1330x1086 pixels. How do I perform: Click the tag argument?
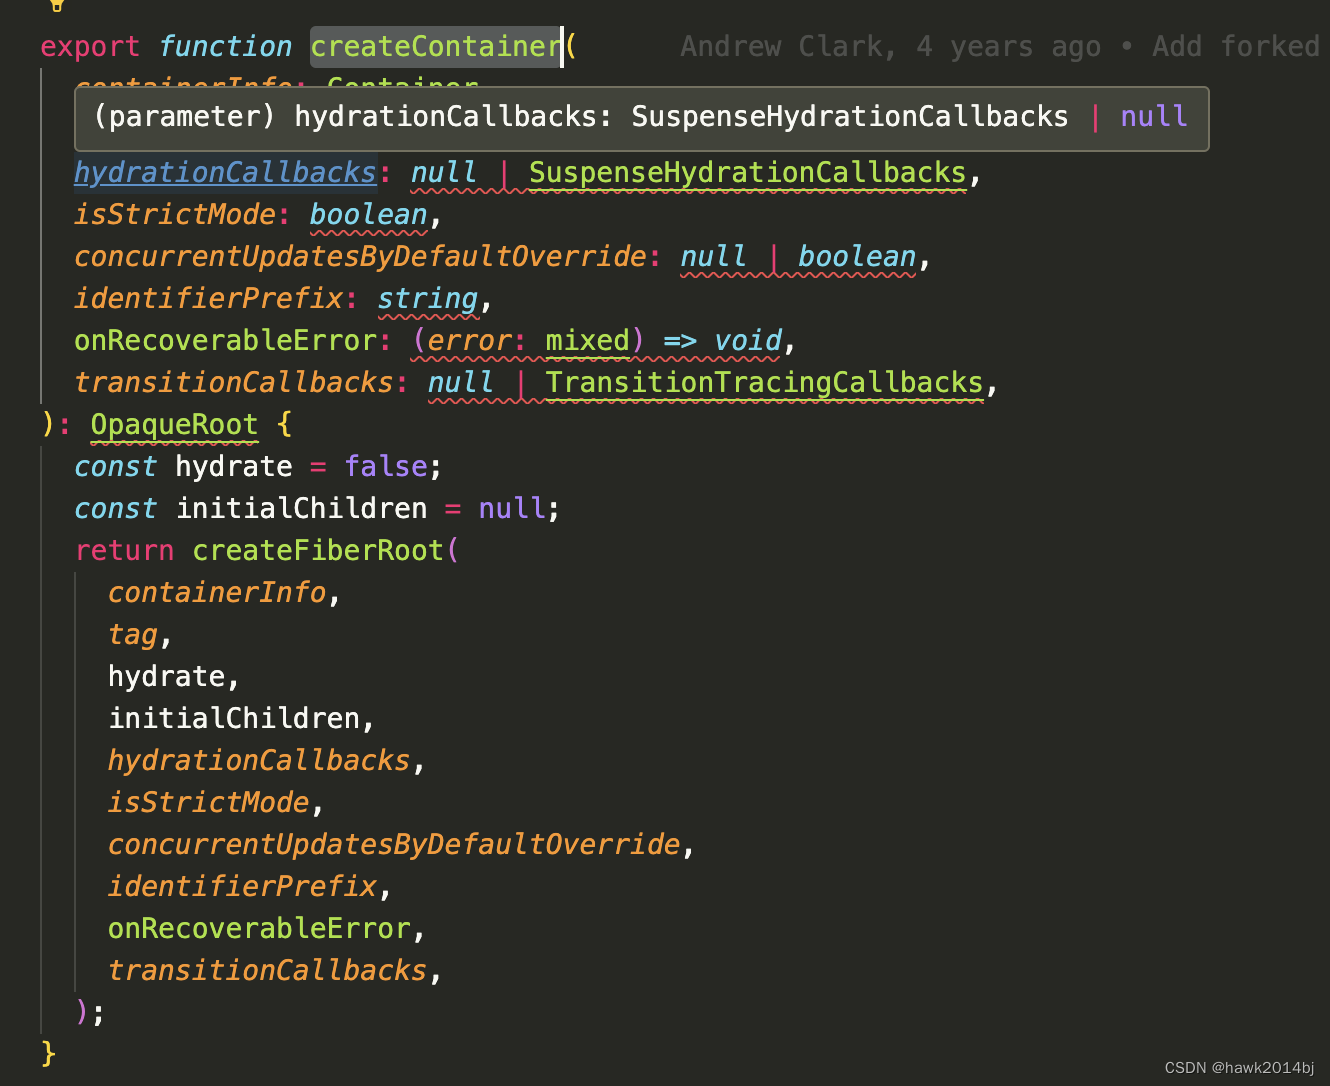tap(133, 635)
